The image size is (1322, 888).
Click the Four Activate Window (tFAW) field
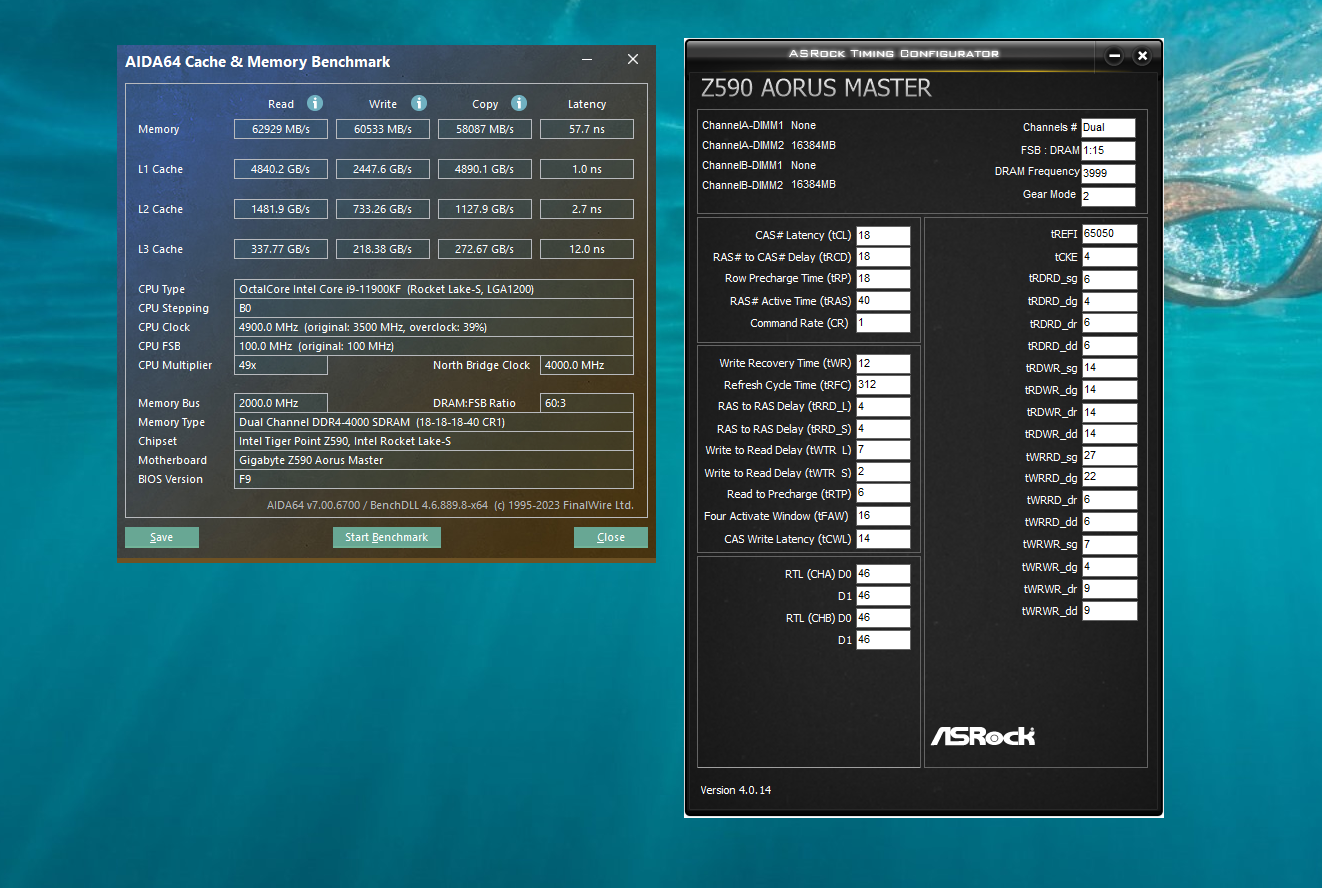pyautogui.click(x=883, y=516)
